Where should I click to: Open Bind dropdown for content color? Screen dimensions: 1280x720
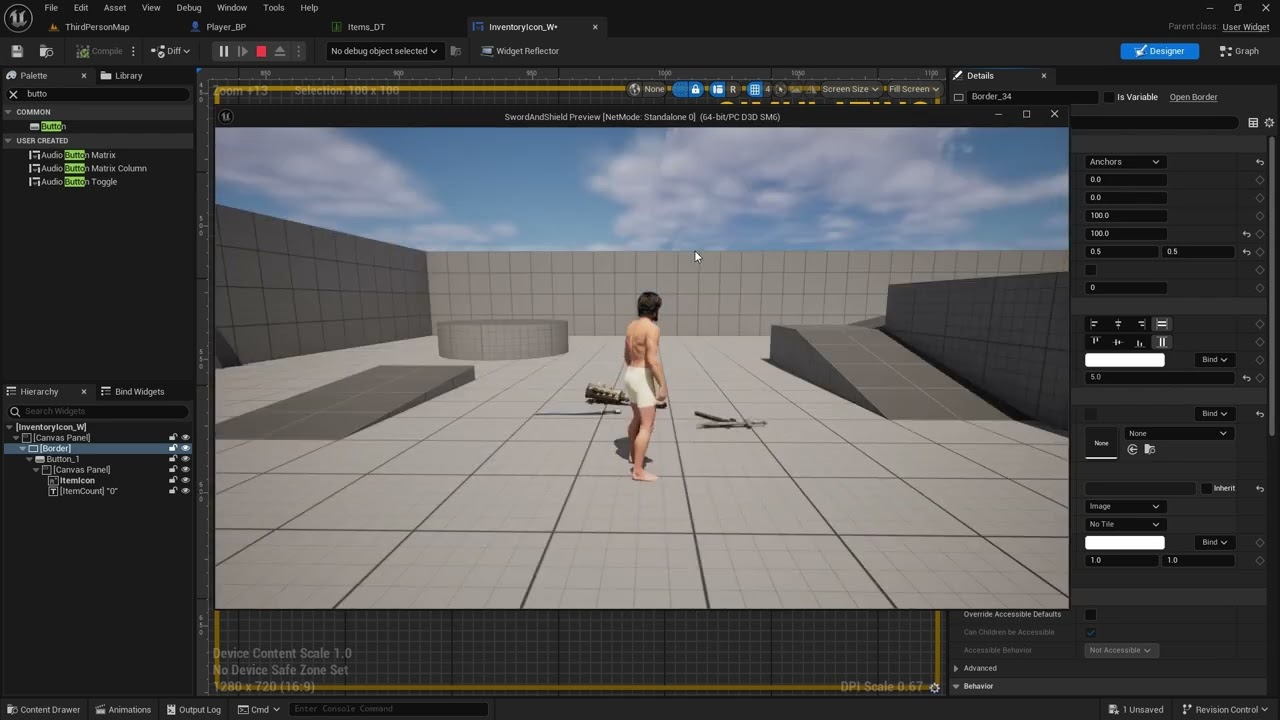pos(1215,360)
